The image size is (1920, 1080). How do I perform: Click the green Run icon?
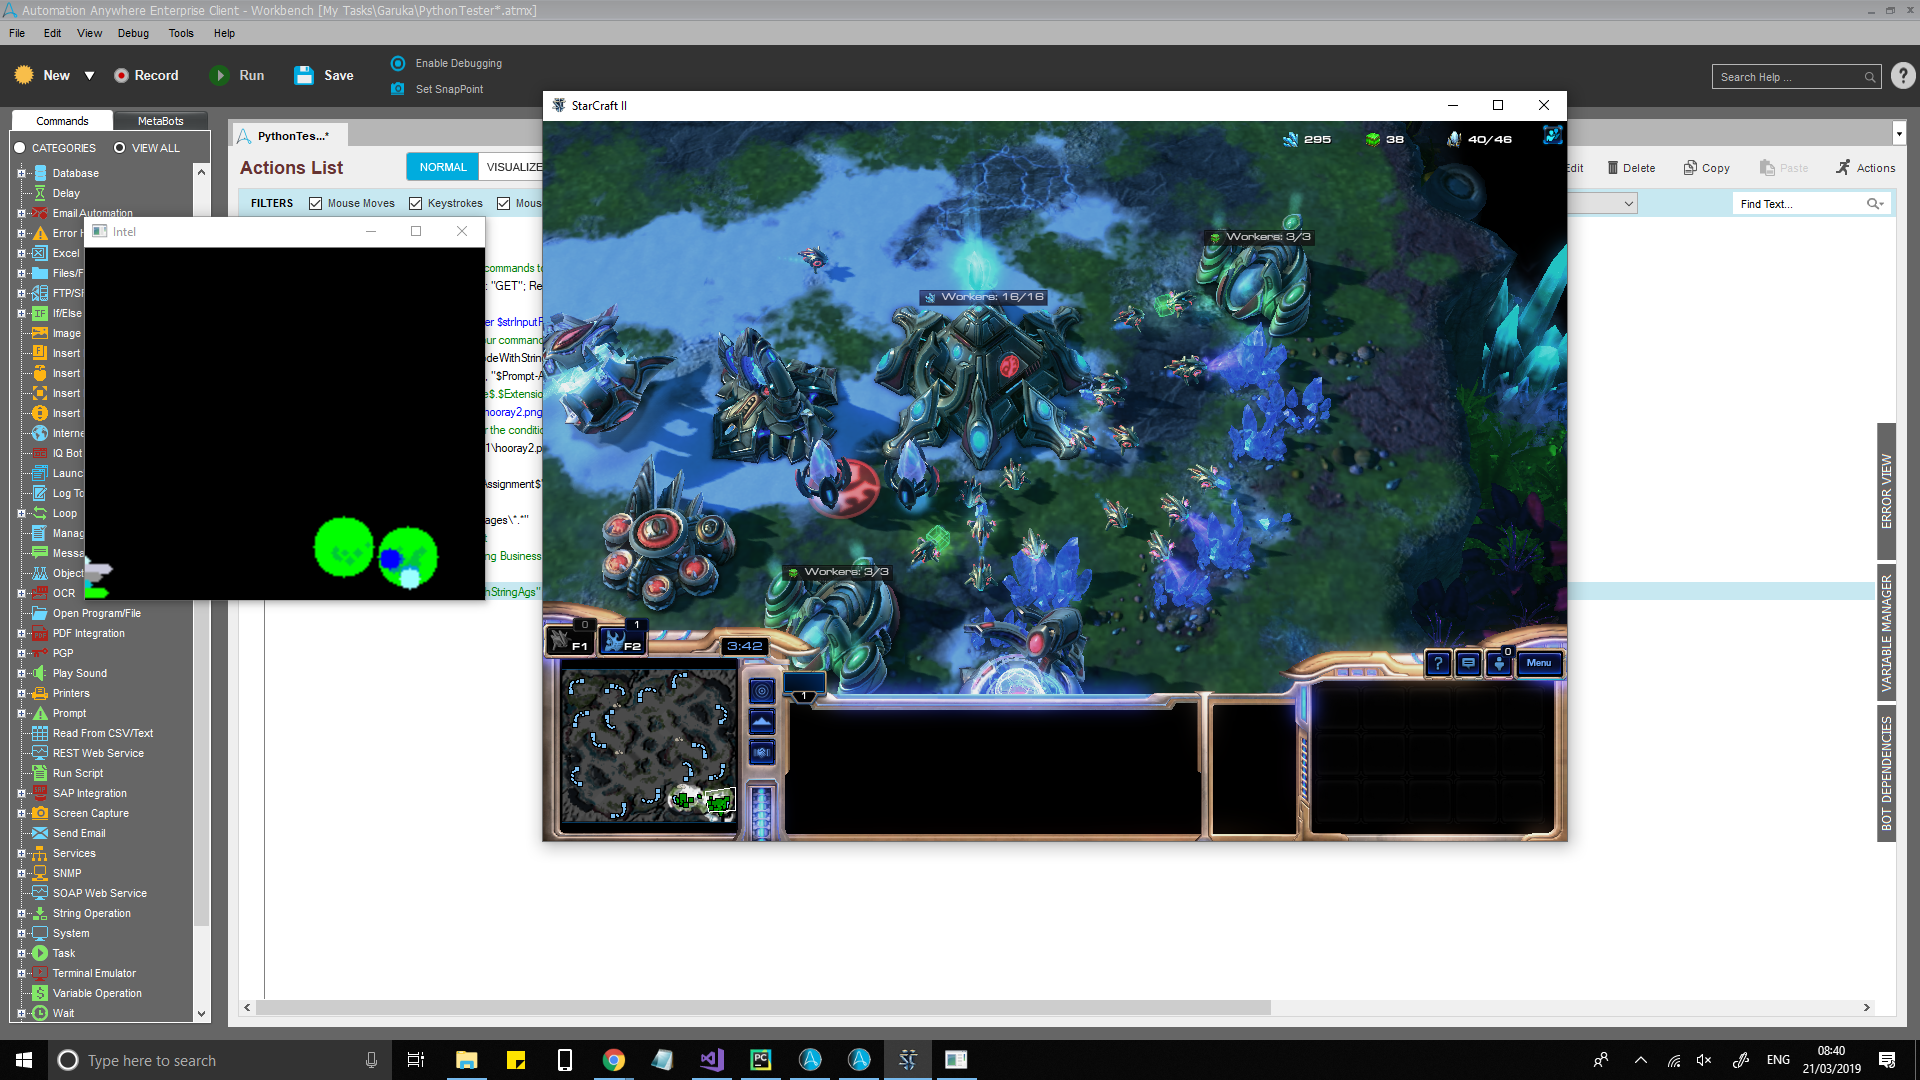[x=219, y=76]
